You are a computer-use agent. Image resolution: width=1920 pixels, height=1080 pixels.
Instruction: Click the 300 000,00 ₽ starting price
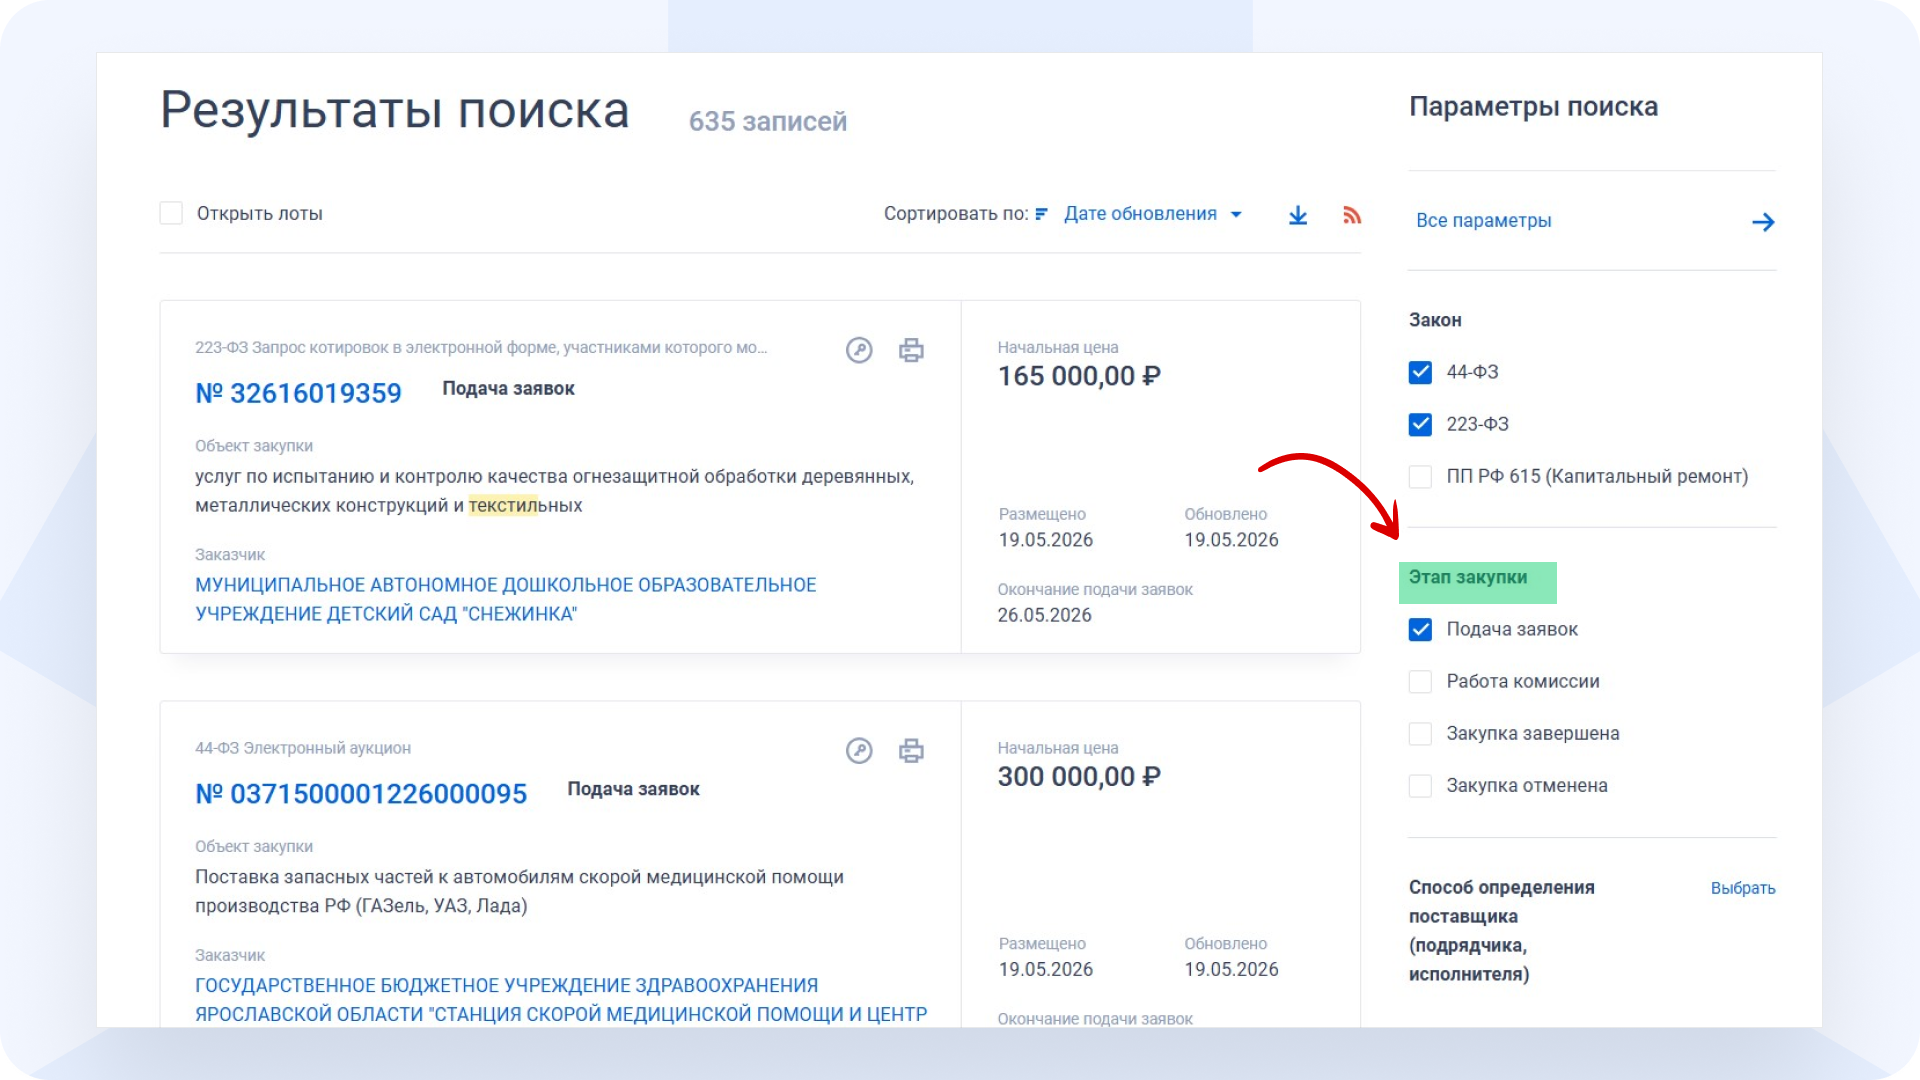(x=1079, y=777)
